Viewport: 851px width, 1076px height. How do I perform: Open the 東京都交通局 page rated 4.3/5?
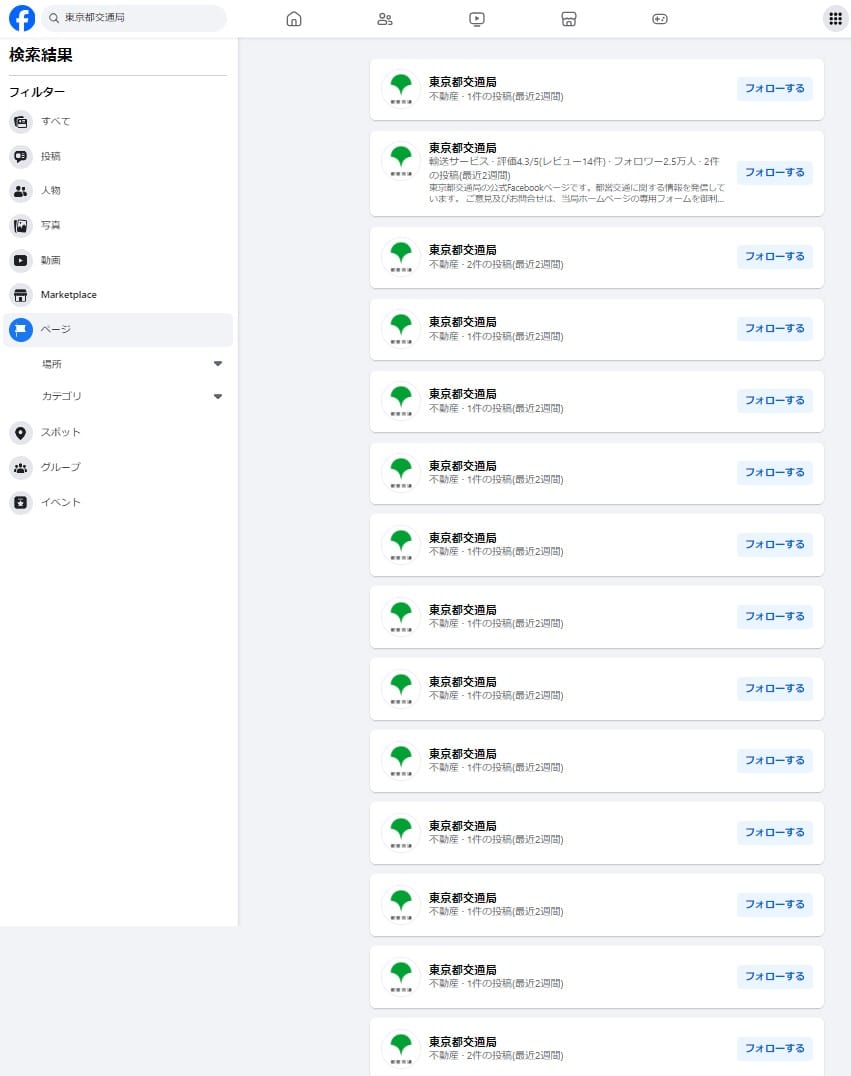(x=463, y=148)
